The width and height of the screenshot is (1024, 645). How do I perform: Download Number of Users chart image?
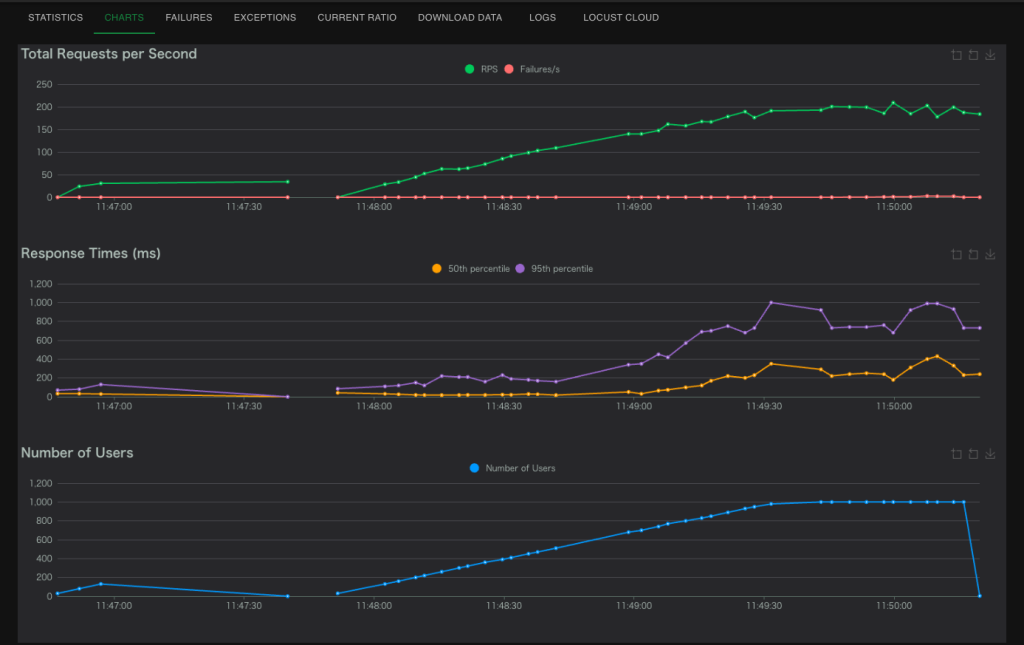point(990,453)
